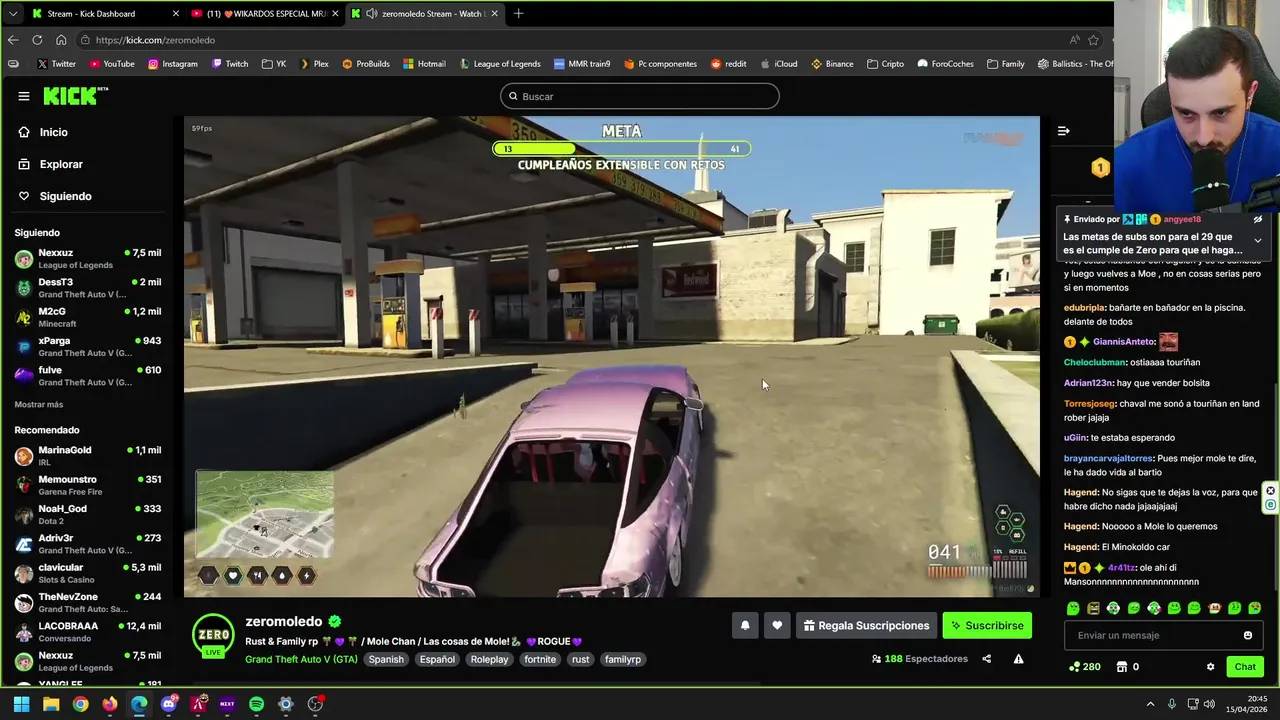Screen dimensions: 1280x720
Task: Click browser back arrow
Action: pos(13,40)
